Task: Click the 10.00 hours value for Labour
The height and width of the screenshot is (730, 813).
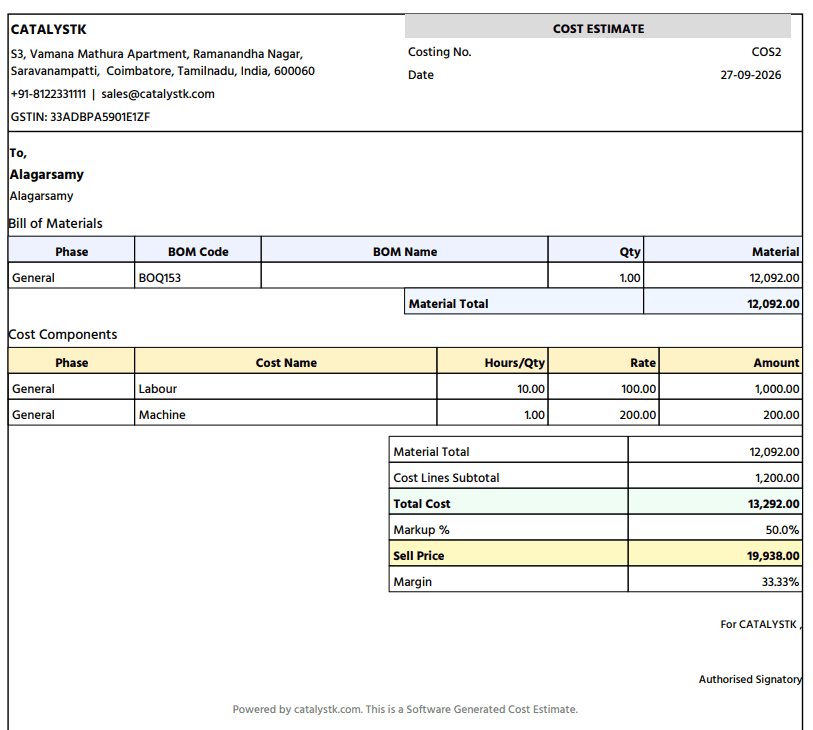Action: pos(531,389)
